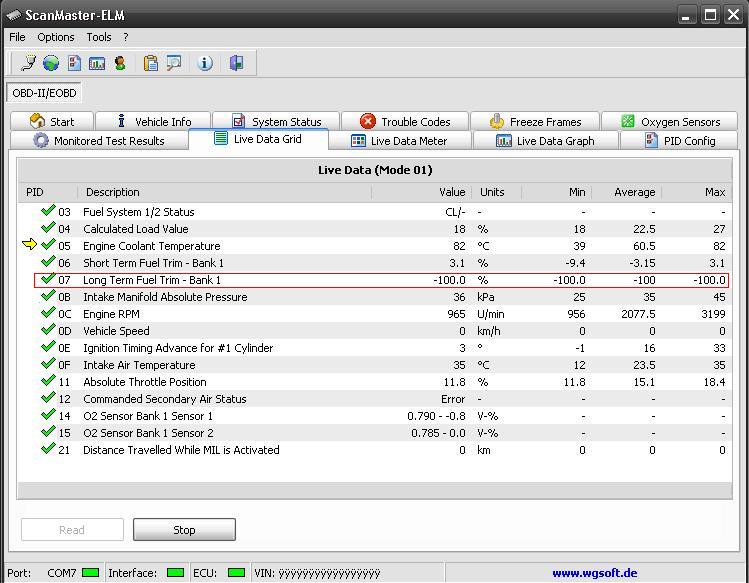
Task: Open the www.wgsoft.de link
Action: point(595,572)
